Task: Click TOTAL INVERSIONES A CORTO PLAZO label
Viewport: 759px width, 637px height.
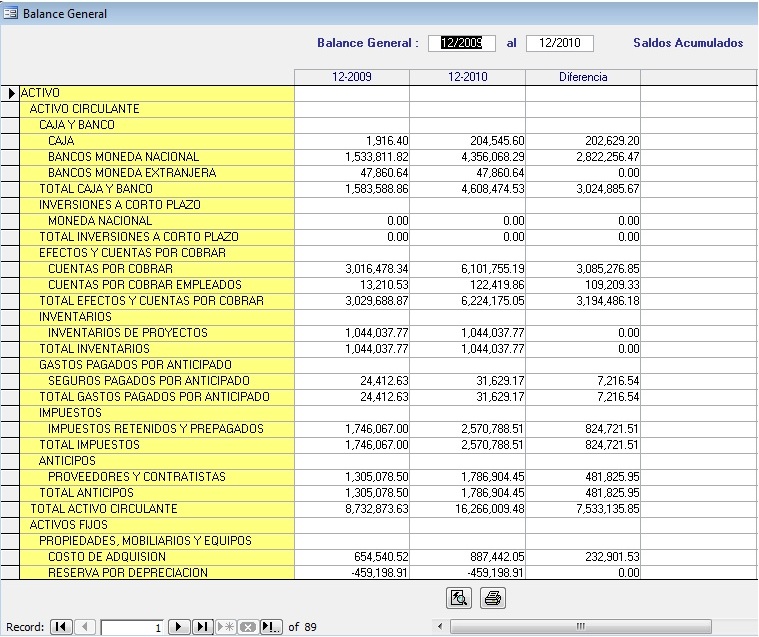Action: [x=139, y=237]
